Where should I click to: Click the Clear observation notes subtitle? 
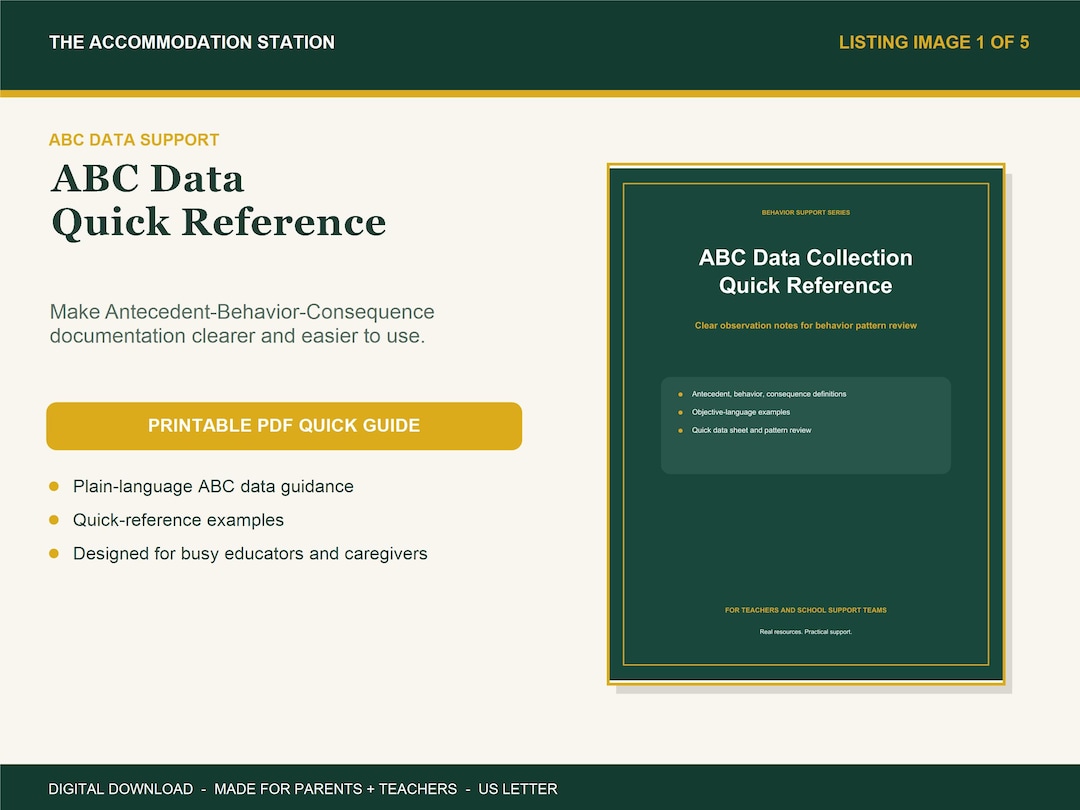(x=806, y=325)
